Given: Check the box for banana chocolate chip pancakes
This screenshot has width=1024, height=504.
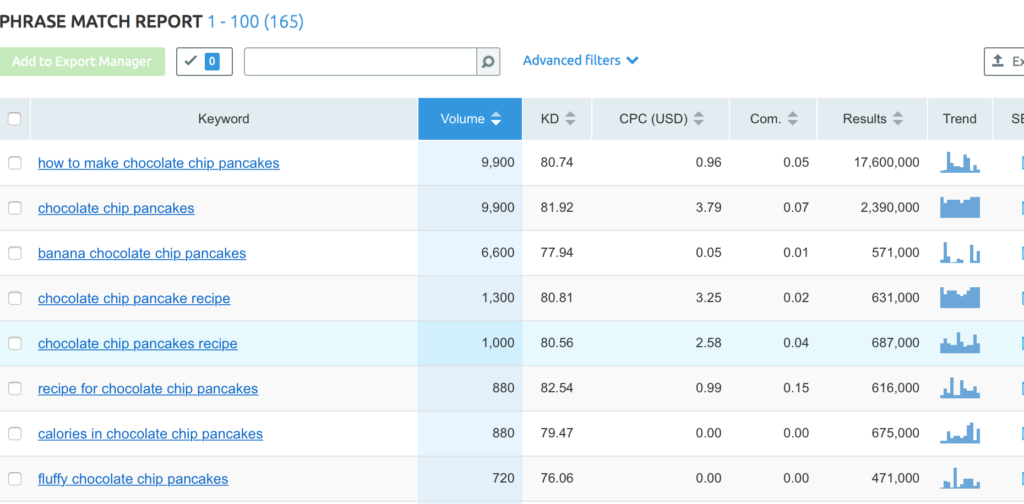Looking at the screenshot, I should pyautogui.click(x=14, y=253).
